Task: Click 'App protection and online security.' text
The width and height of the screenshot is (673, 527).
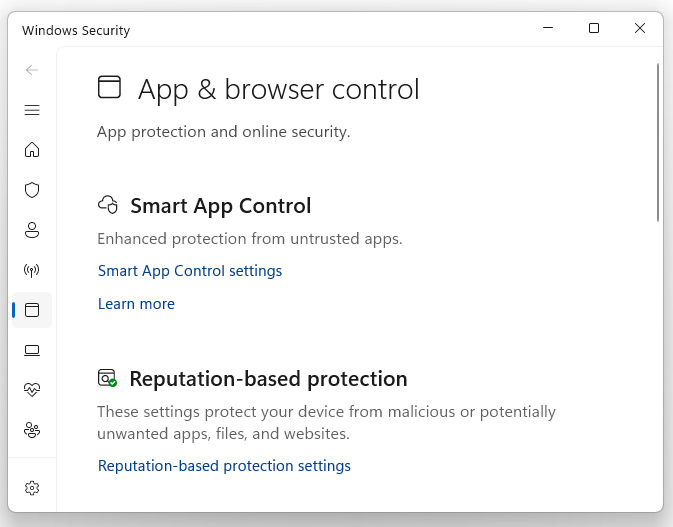Action: point(224,132)
